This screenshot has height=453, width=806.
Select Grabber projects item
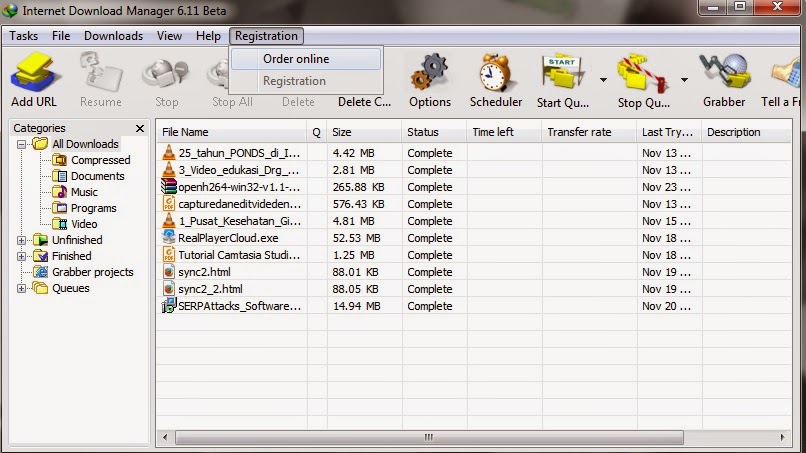coord(93,271)
